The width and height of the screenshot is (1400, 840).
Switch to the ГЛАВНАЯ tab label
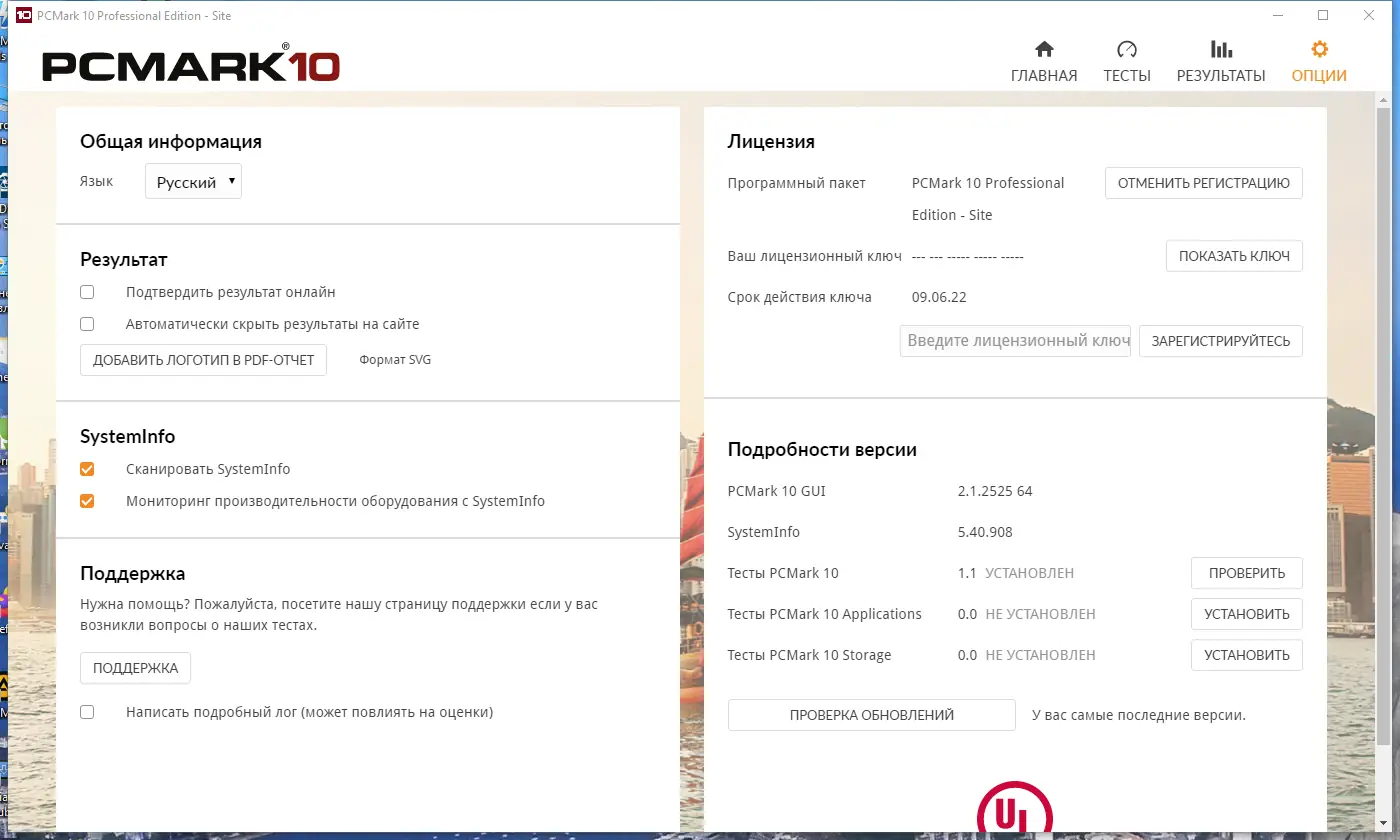tap(1044, 76)
